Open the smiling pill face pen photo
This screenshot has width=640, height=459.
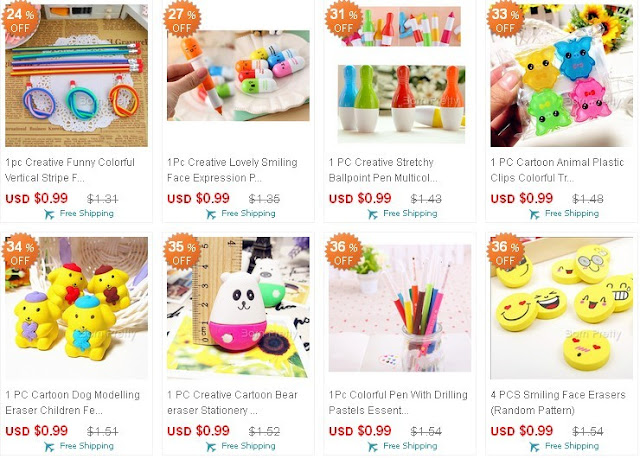(238, 75)
